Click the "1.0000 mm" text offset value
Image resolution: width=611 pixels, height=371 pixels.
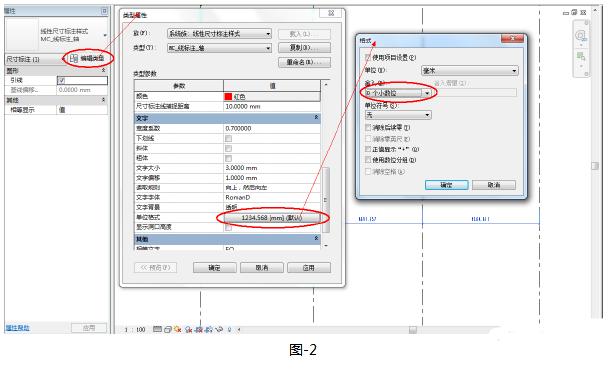(272, 178)
